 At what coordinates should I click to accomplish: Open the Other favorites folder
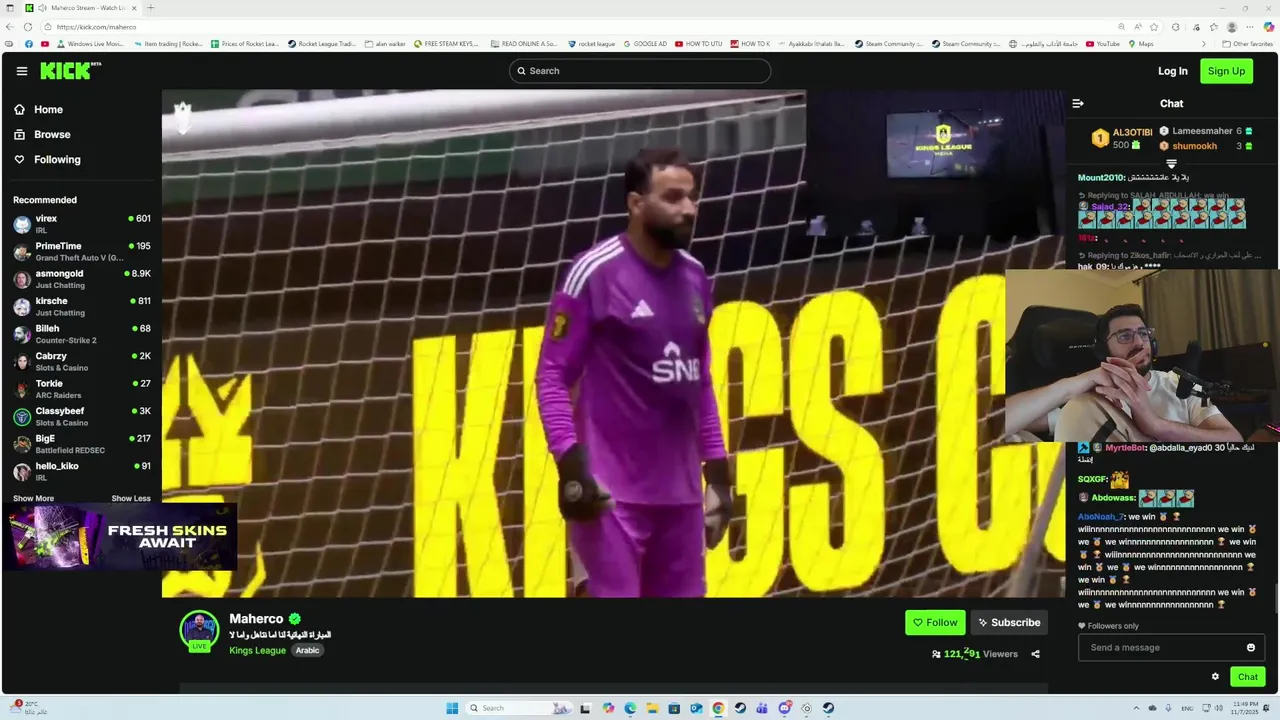1248,44
